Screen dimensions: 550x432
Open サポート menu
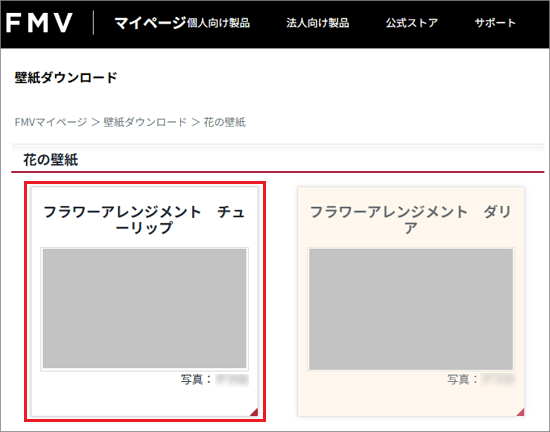(x=495, y=23)
